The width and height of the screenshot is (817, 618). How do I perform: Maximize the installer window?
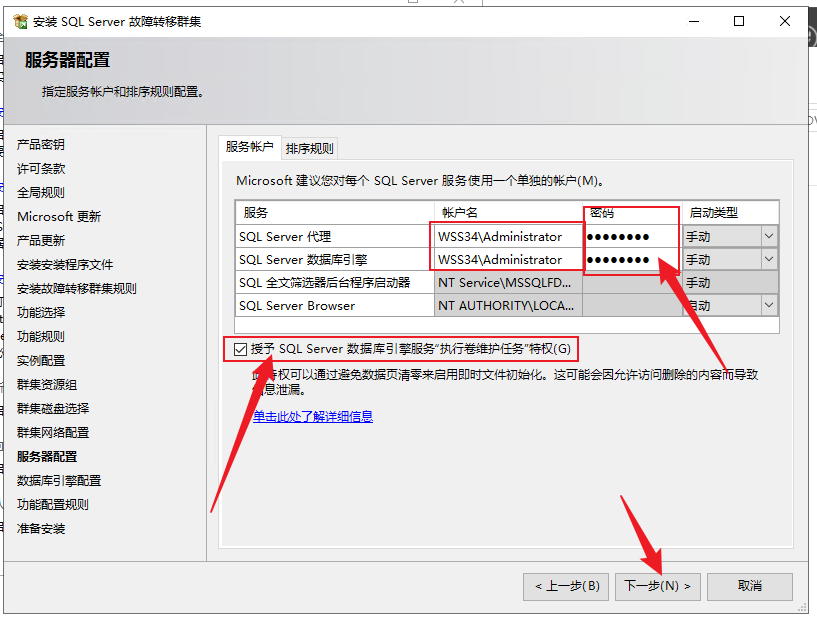tap(739, 21)
